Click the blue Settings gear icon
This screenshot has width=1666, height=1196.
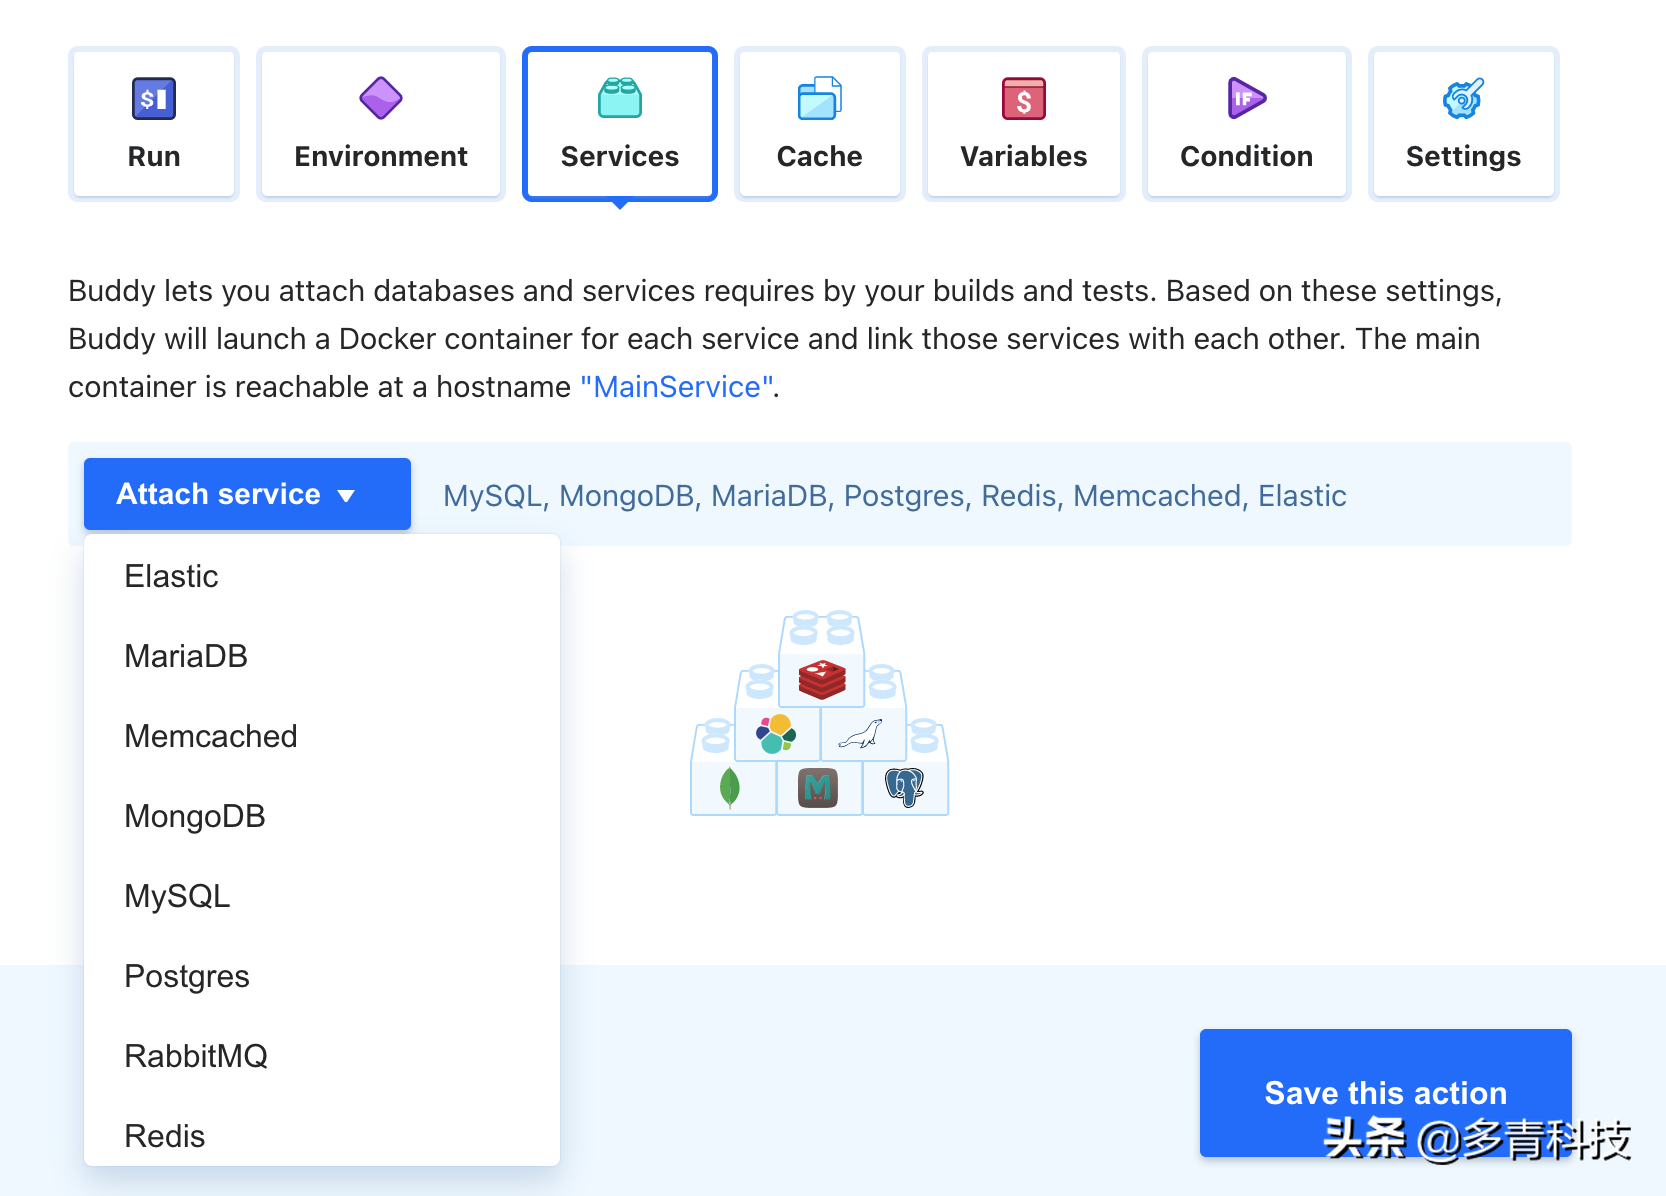click(x=1463, y=98)
